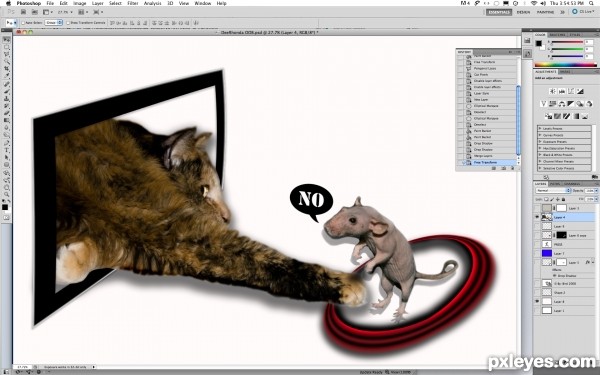Click the History panel scrollbar
This screenshot has height=375, width=600.
[518, 119]
